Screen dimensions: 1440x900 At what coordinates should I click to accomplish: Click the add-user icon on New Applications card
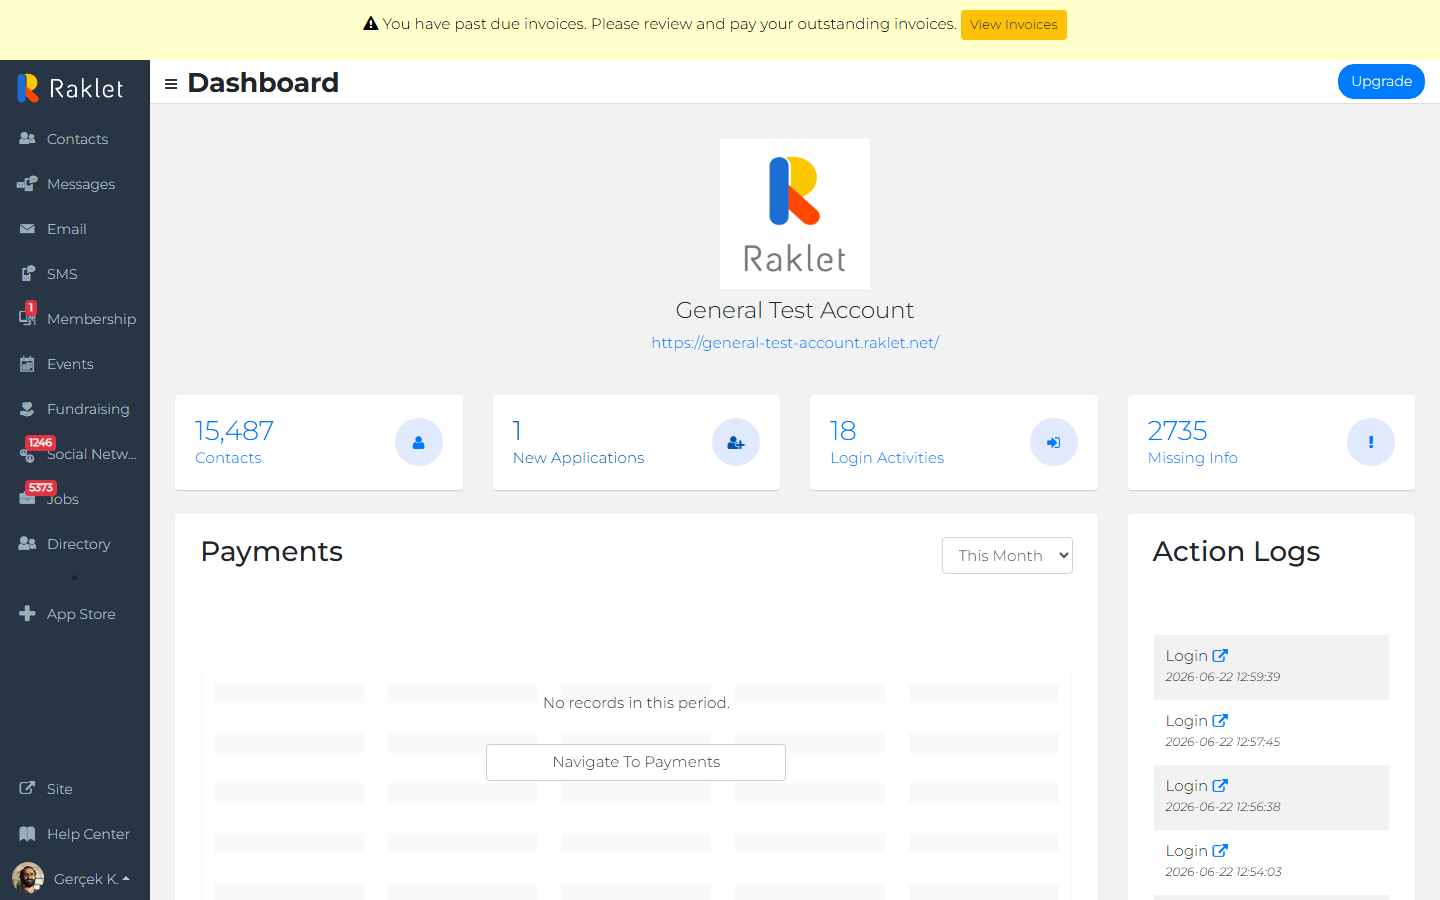click(736, 442)
